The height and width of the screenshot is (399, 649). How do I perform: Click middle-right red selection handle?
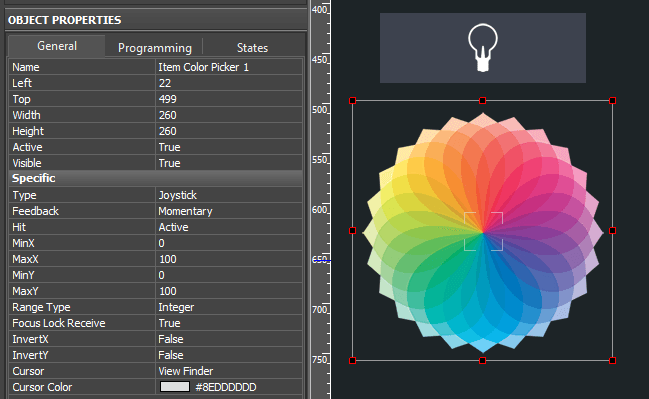(x=613, y=231)
